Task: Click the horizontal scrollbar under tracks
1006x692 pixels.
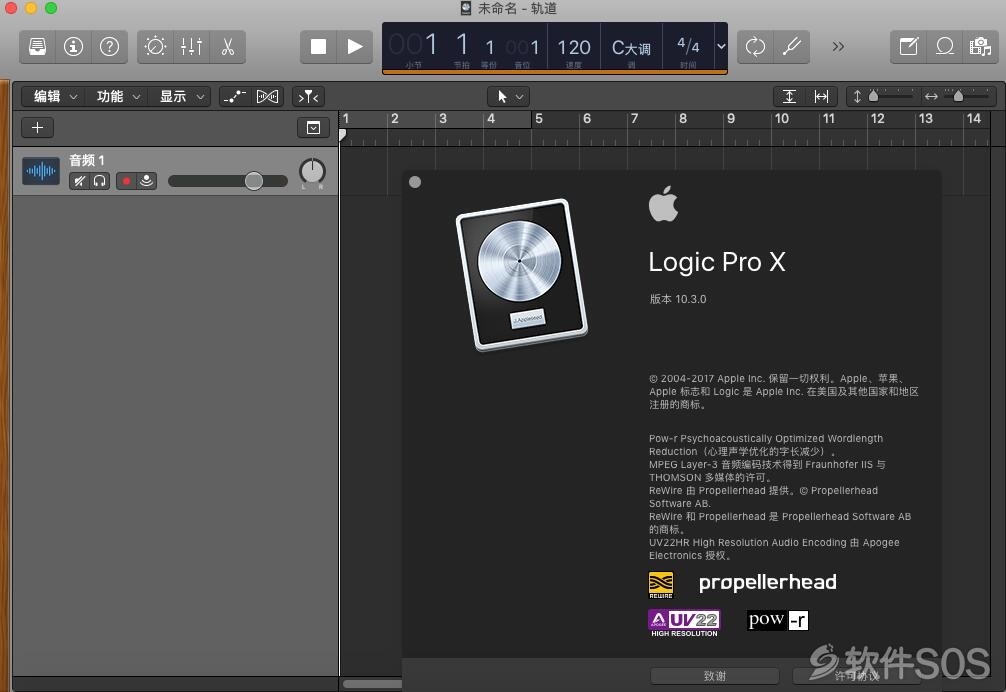Action: (373, 684)
